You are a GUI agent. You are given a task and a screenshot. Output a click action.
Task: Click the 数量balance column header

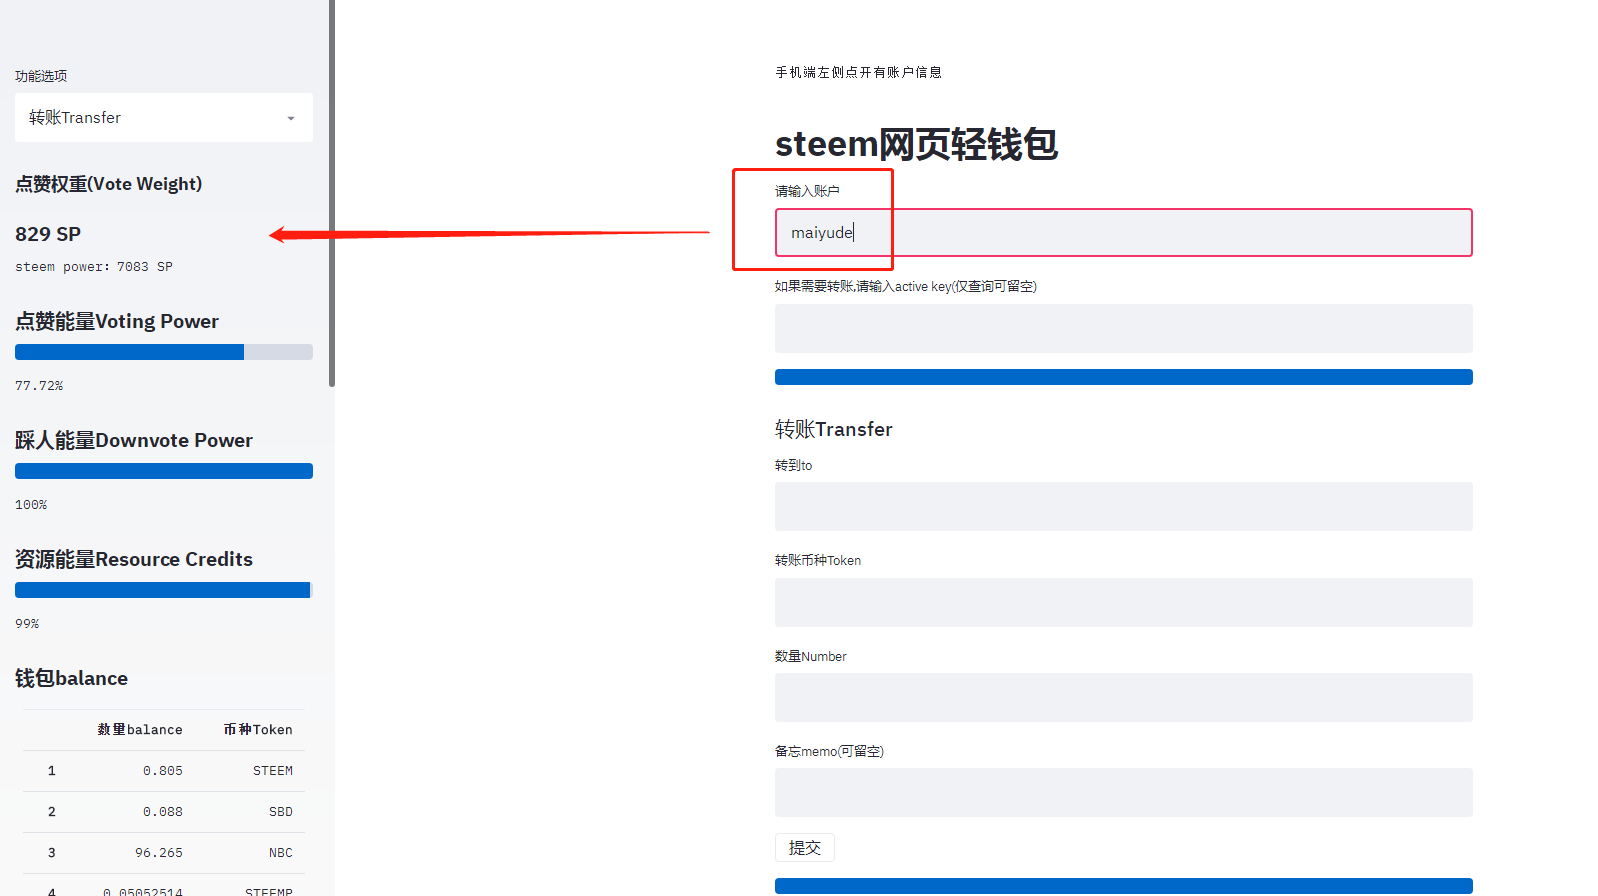point(140,730)
